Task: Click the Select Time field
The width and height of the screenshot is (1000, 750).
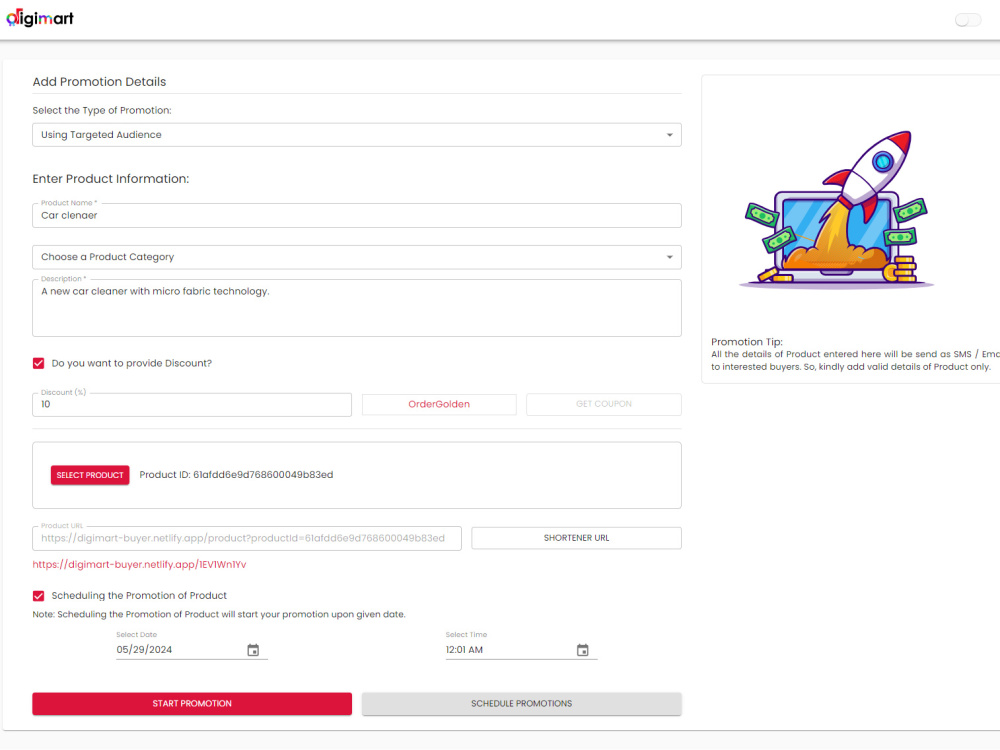Action: [x=521, y=650]
